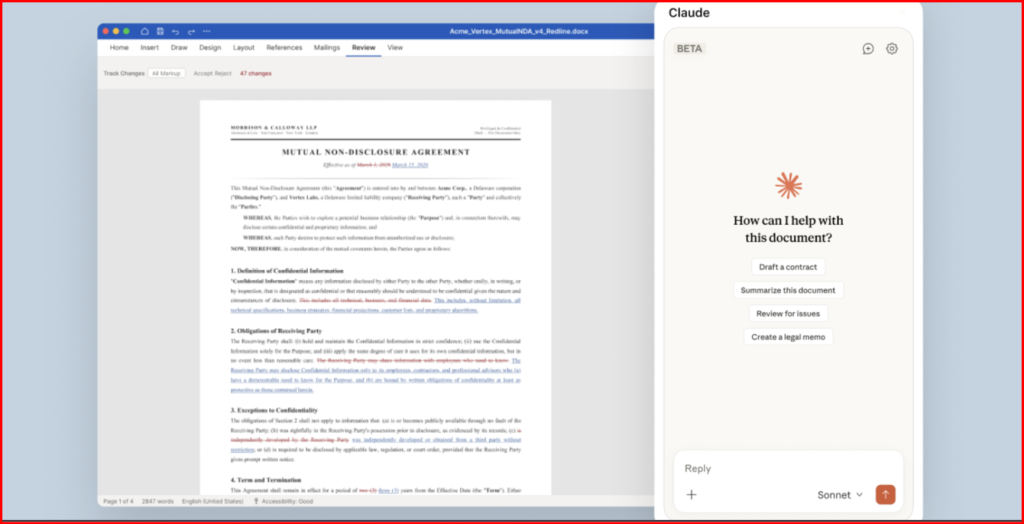Expand the Sonnet model selector
Screen dimensions: 1024x524
(x=840, y=495)
